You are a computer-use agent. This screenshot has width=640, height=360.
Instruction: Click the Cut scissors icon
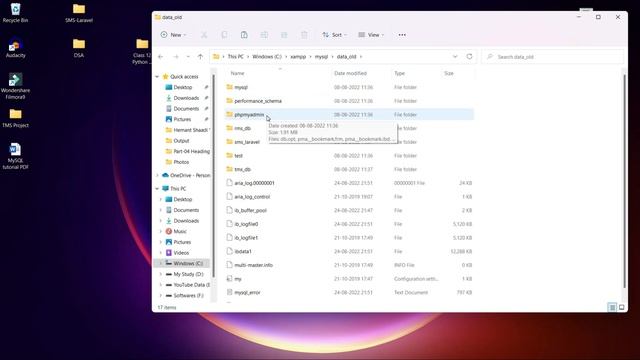click(x=204, y=35)
